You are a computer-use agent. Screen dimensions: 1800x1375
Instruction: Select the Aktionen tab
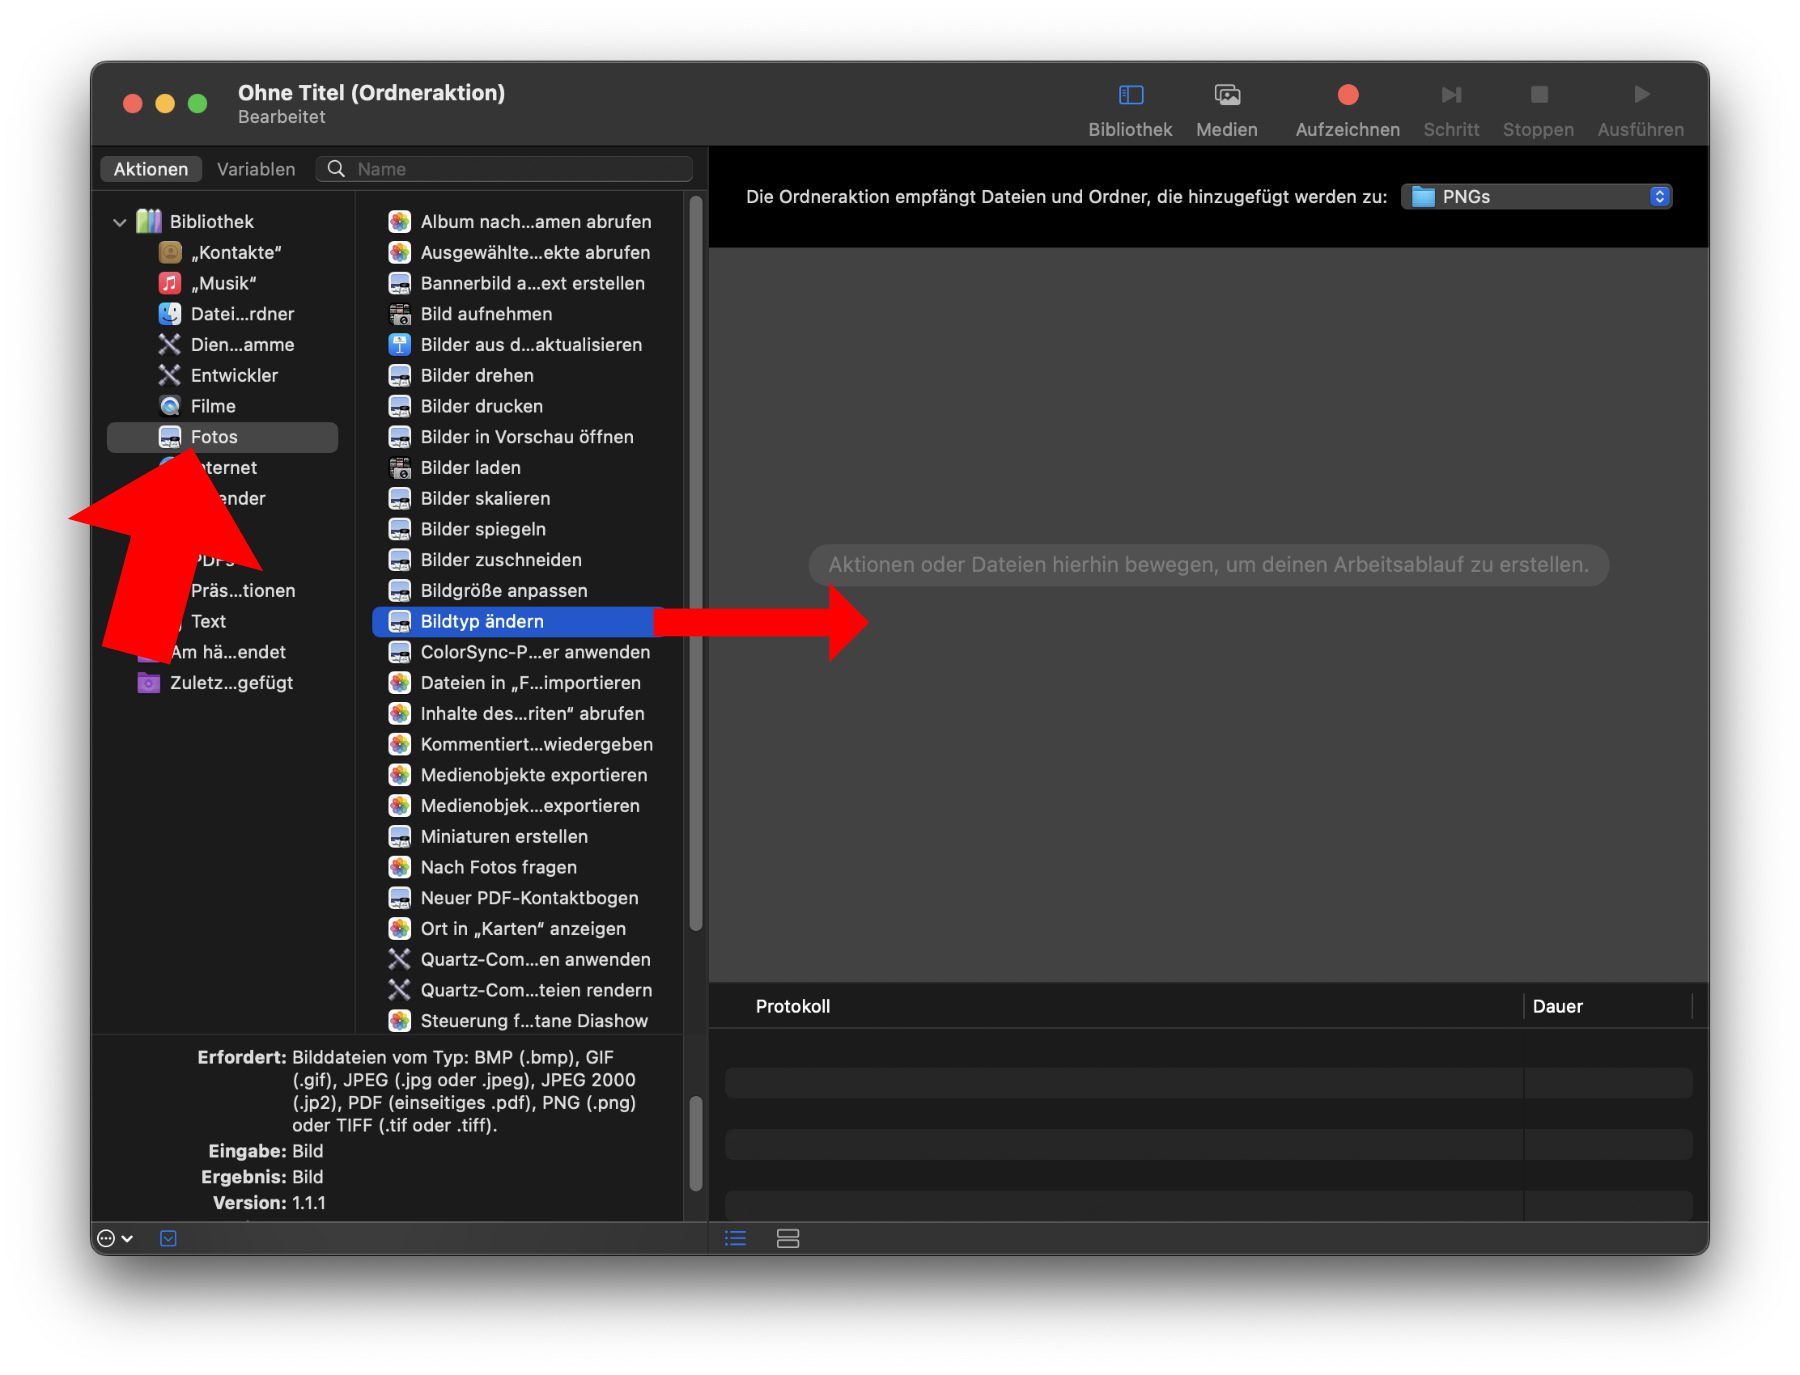[x=151, y=169]
